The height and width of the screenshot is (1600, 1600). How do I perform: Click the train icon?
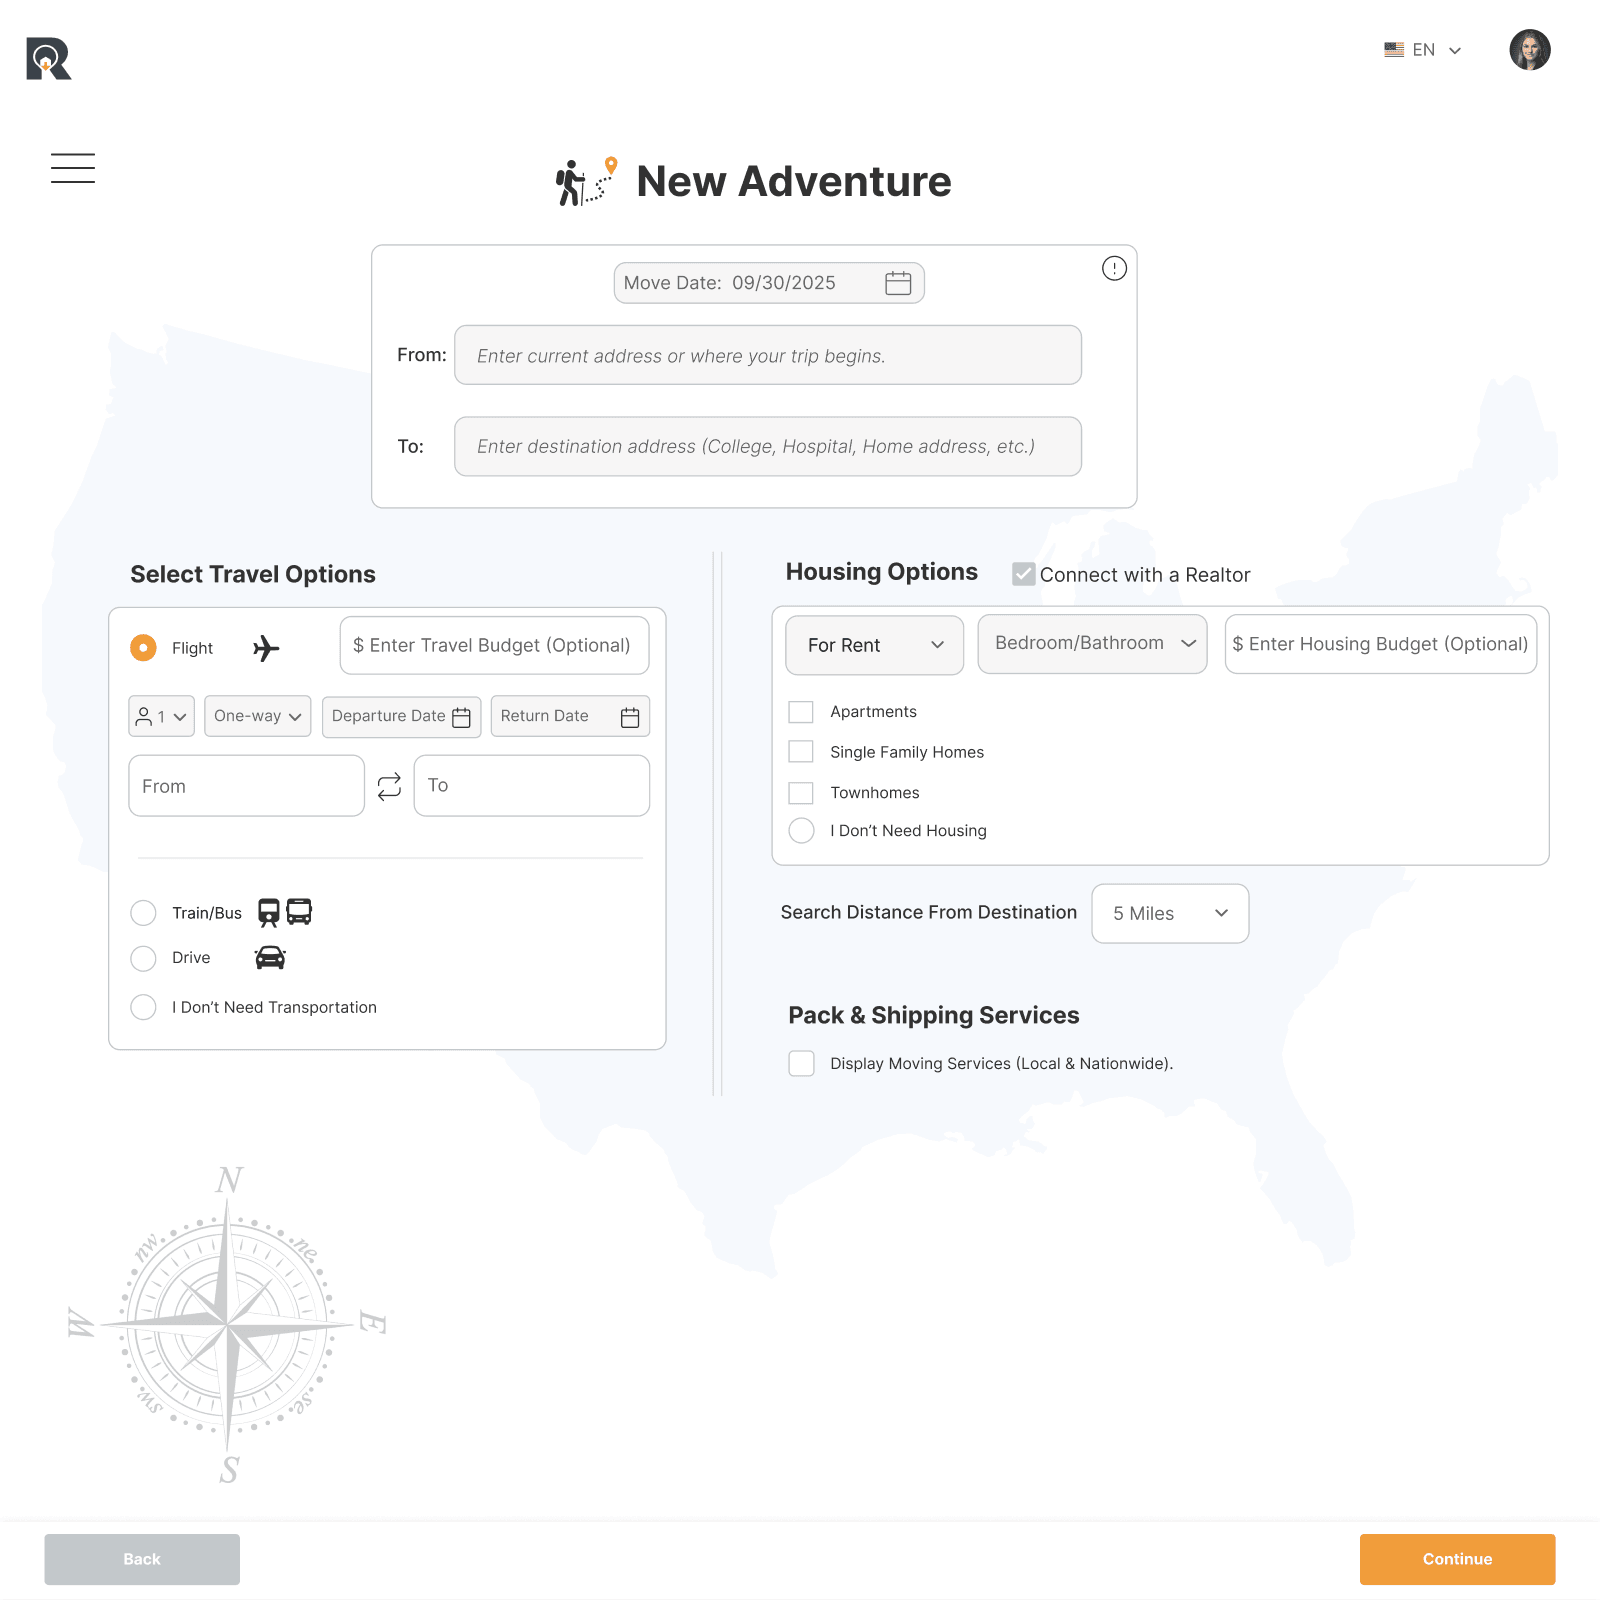(269, 912)
